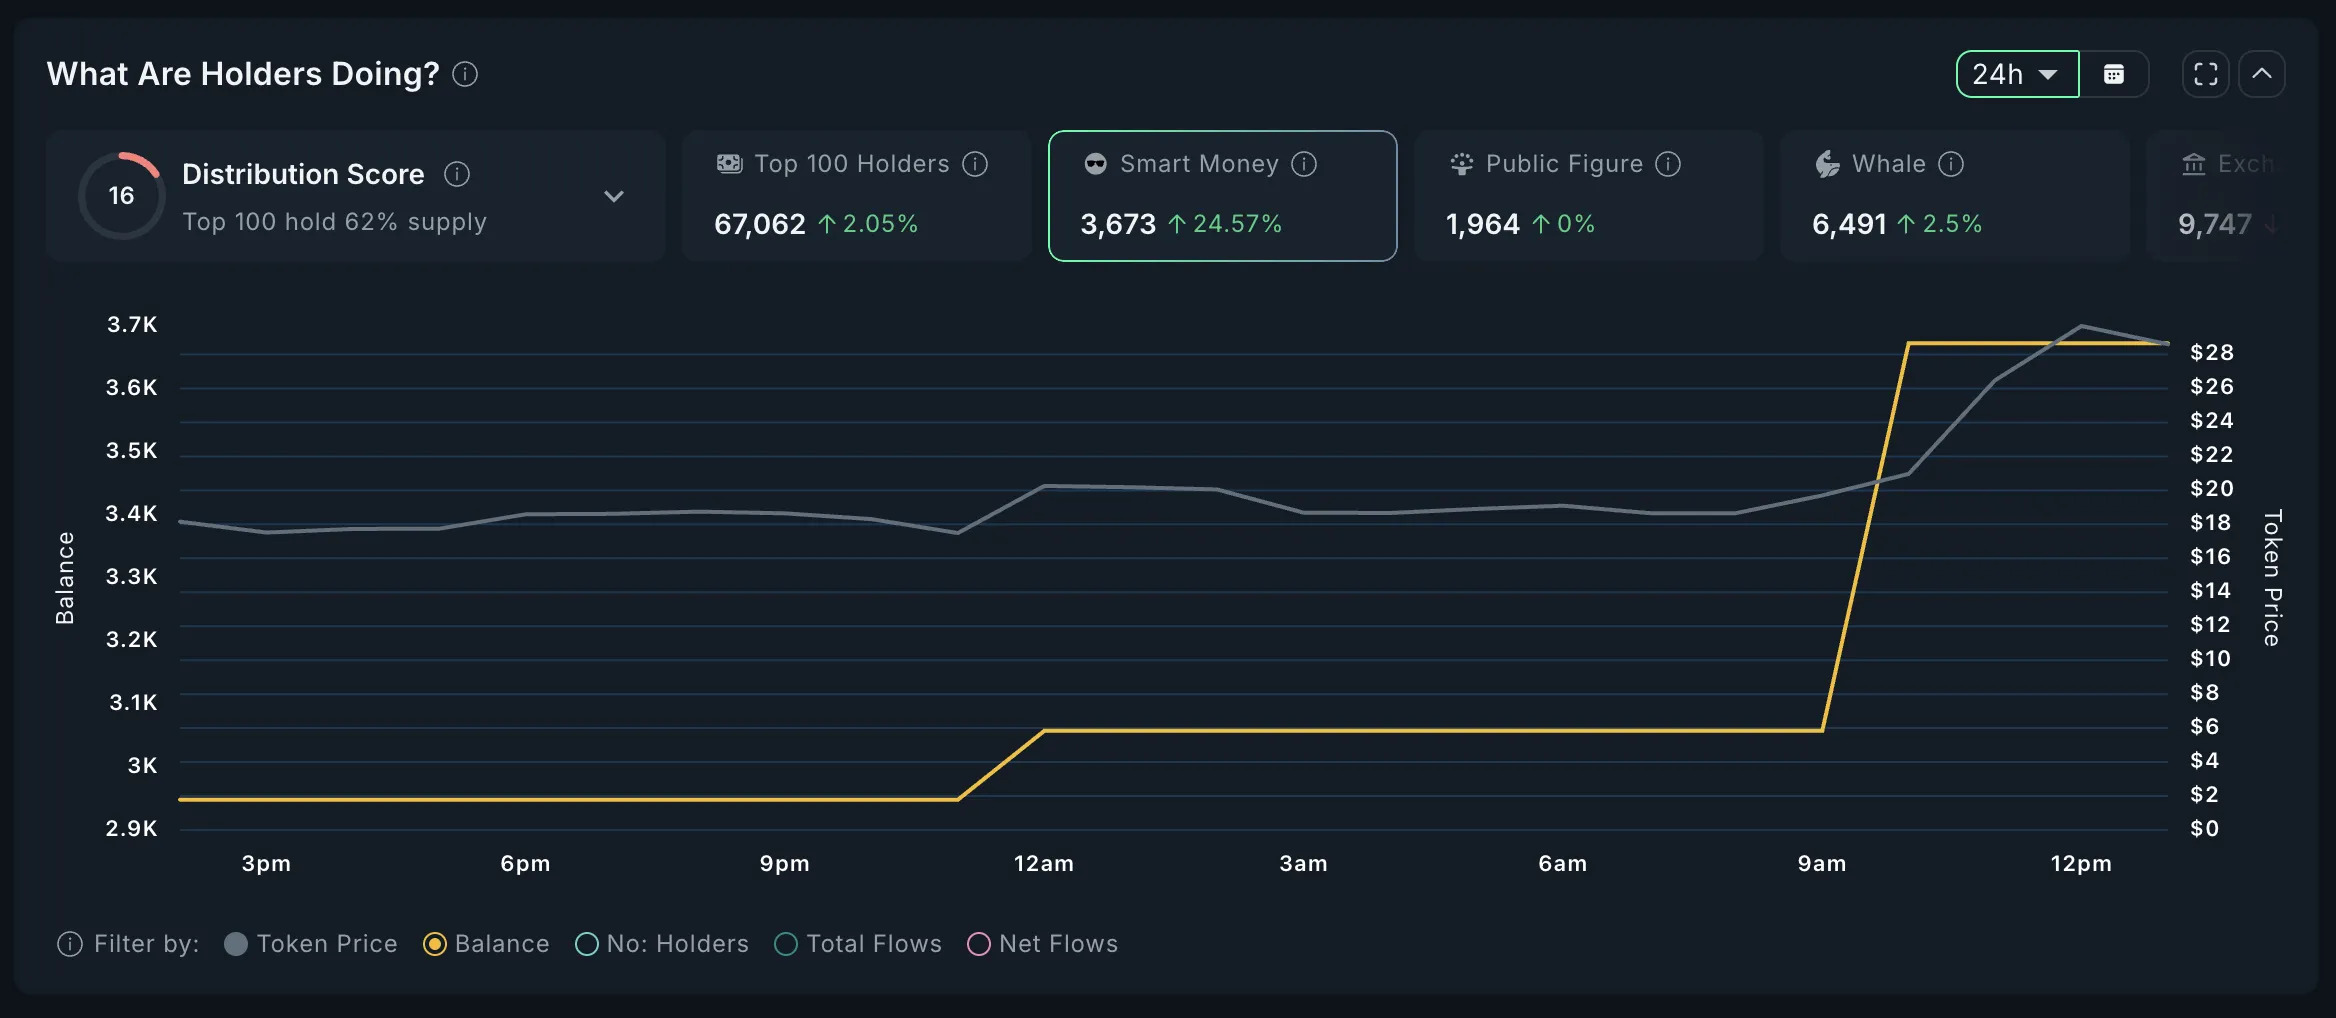Click the Distribution Score gauge showing 16

coord(122,195)
